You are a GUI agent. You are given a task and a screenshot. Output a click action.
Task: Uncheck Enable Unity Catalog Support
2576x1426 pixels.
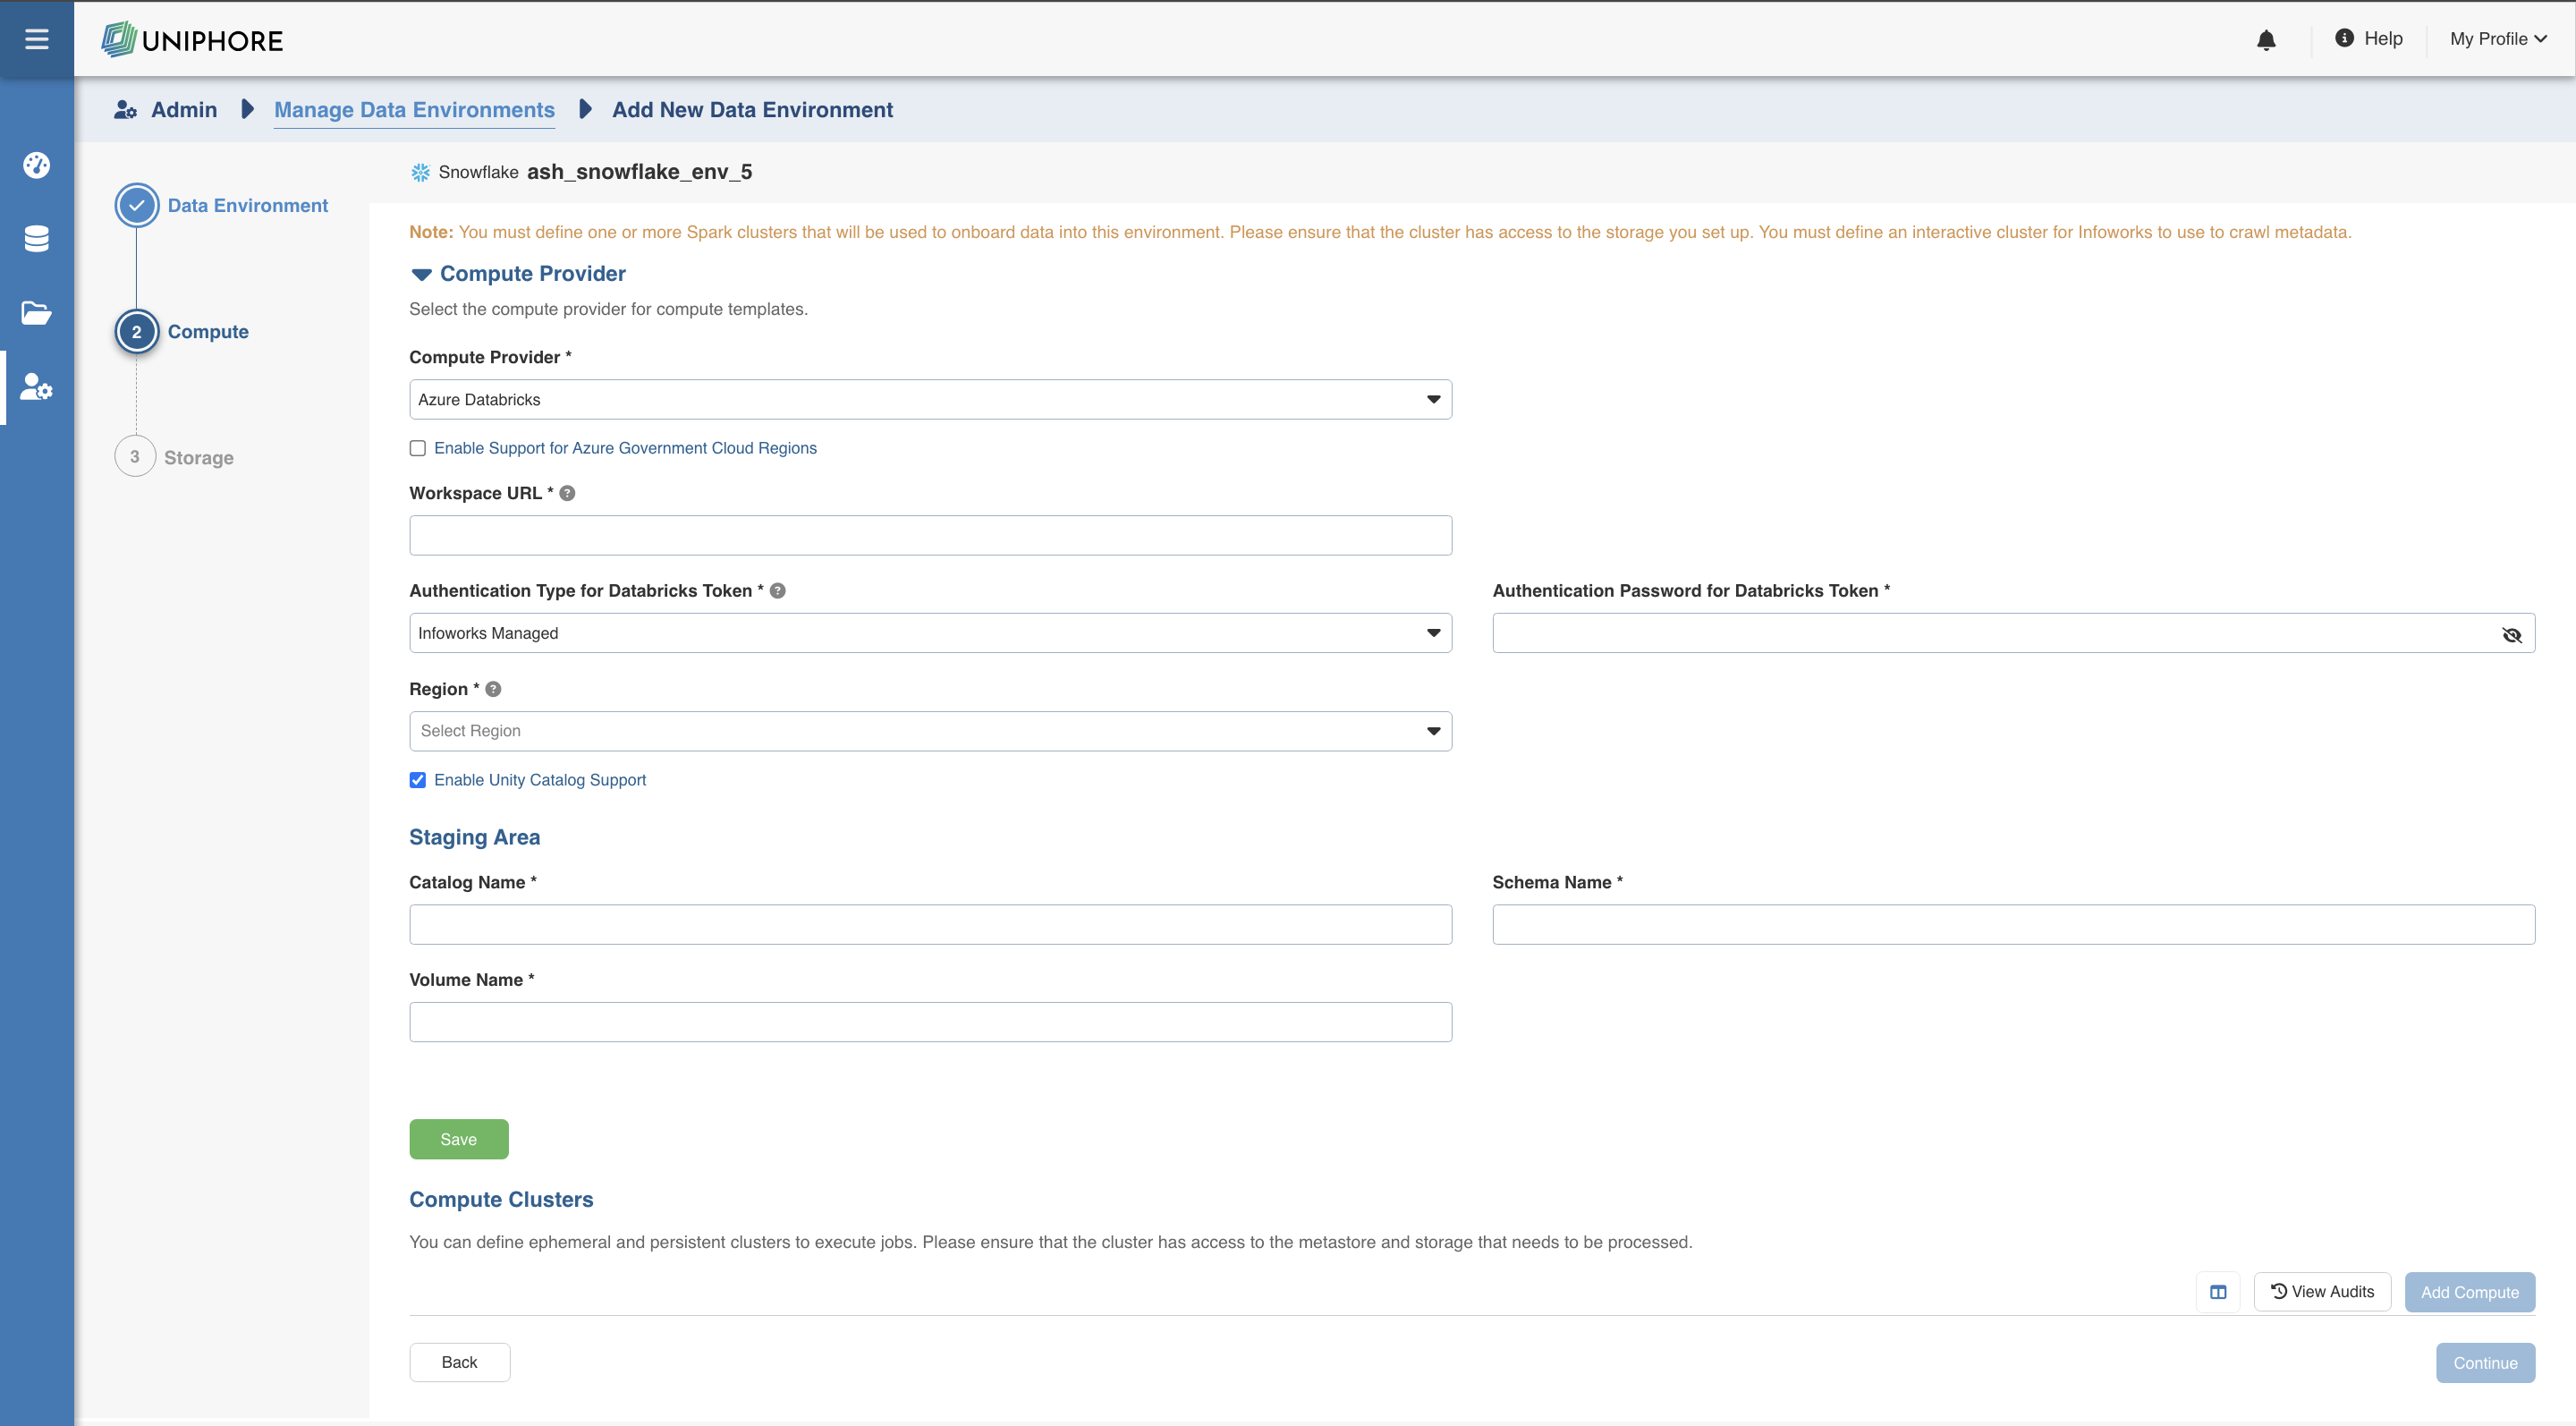click(418, 781)
